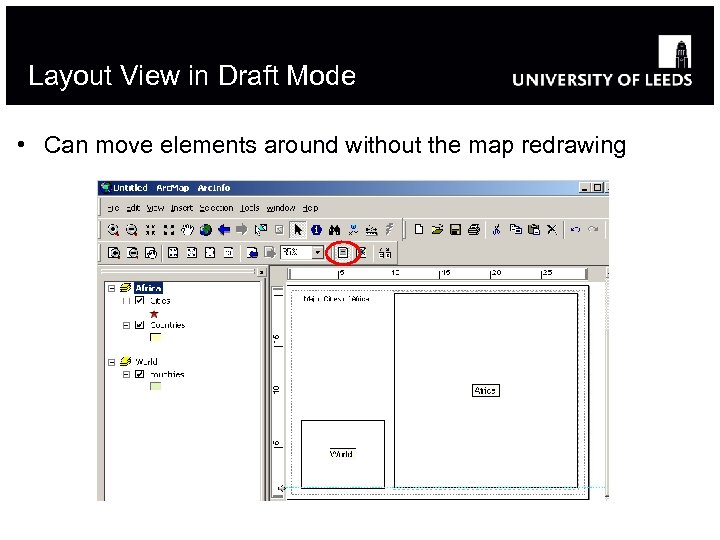720x540 pixels.
Task: Uncheck the Africa Countries layer checkbox
Action: [x=140, y=325]
